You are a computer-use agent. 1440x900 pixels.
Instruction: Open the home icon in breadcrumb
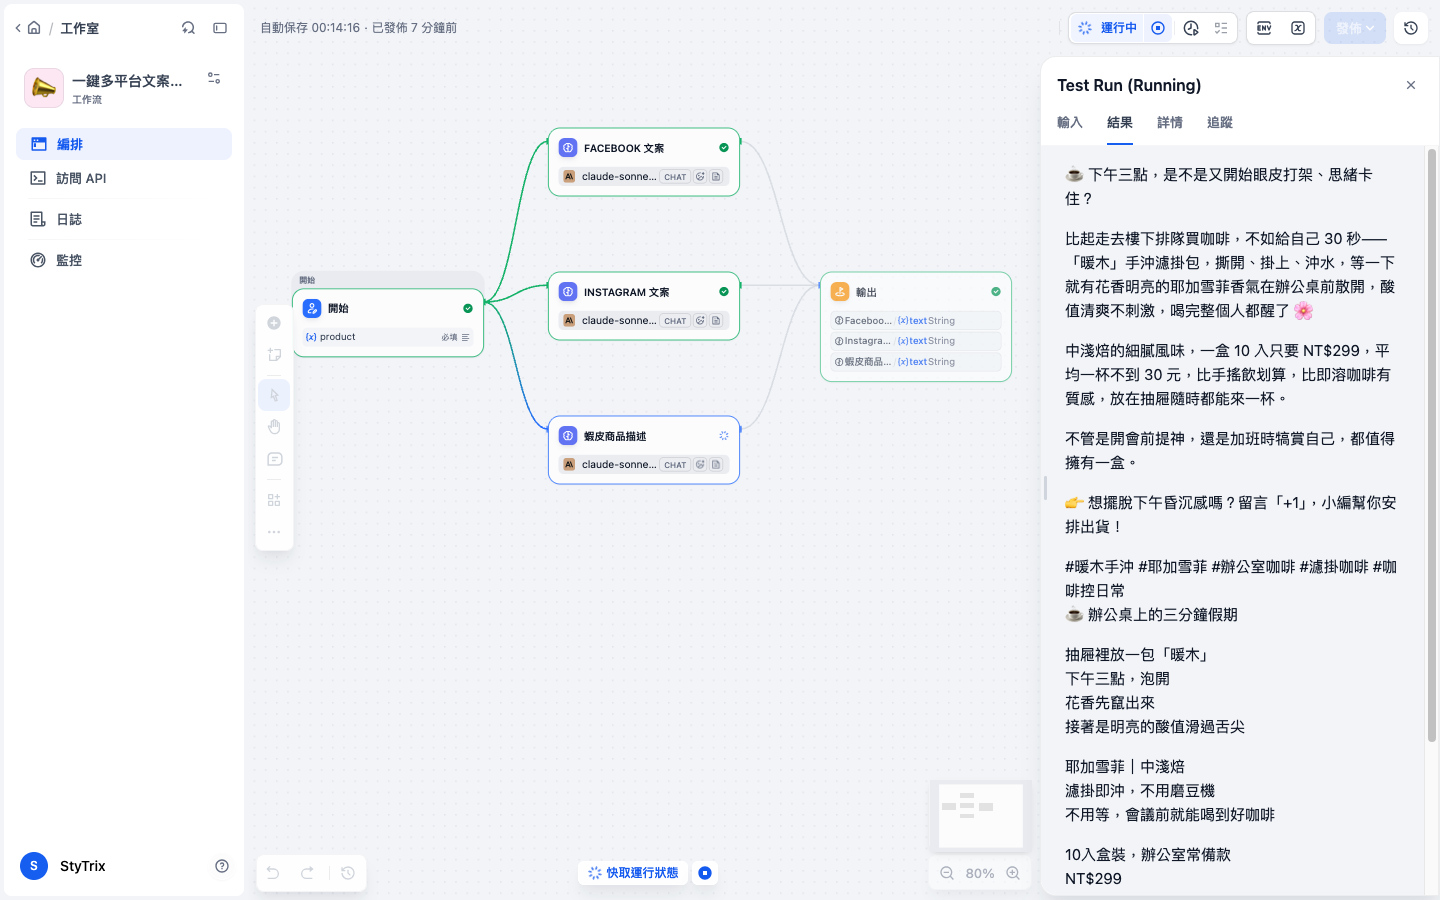pyautogui.click(x=34, y=28)
